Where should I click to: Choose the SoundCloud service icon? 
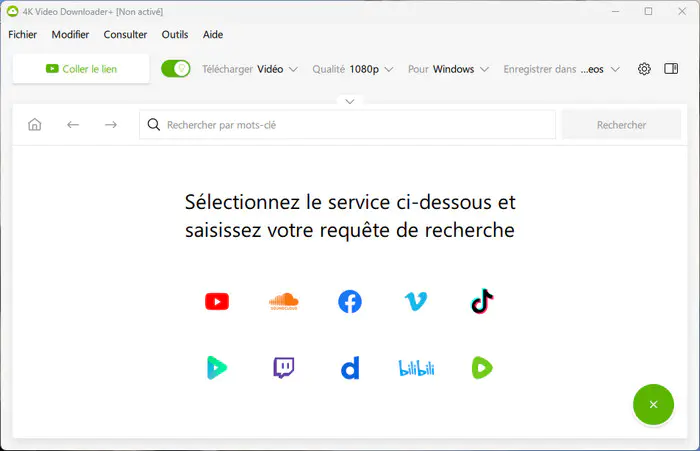coord(283,301)
